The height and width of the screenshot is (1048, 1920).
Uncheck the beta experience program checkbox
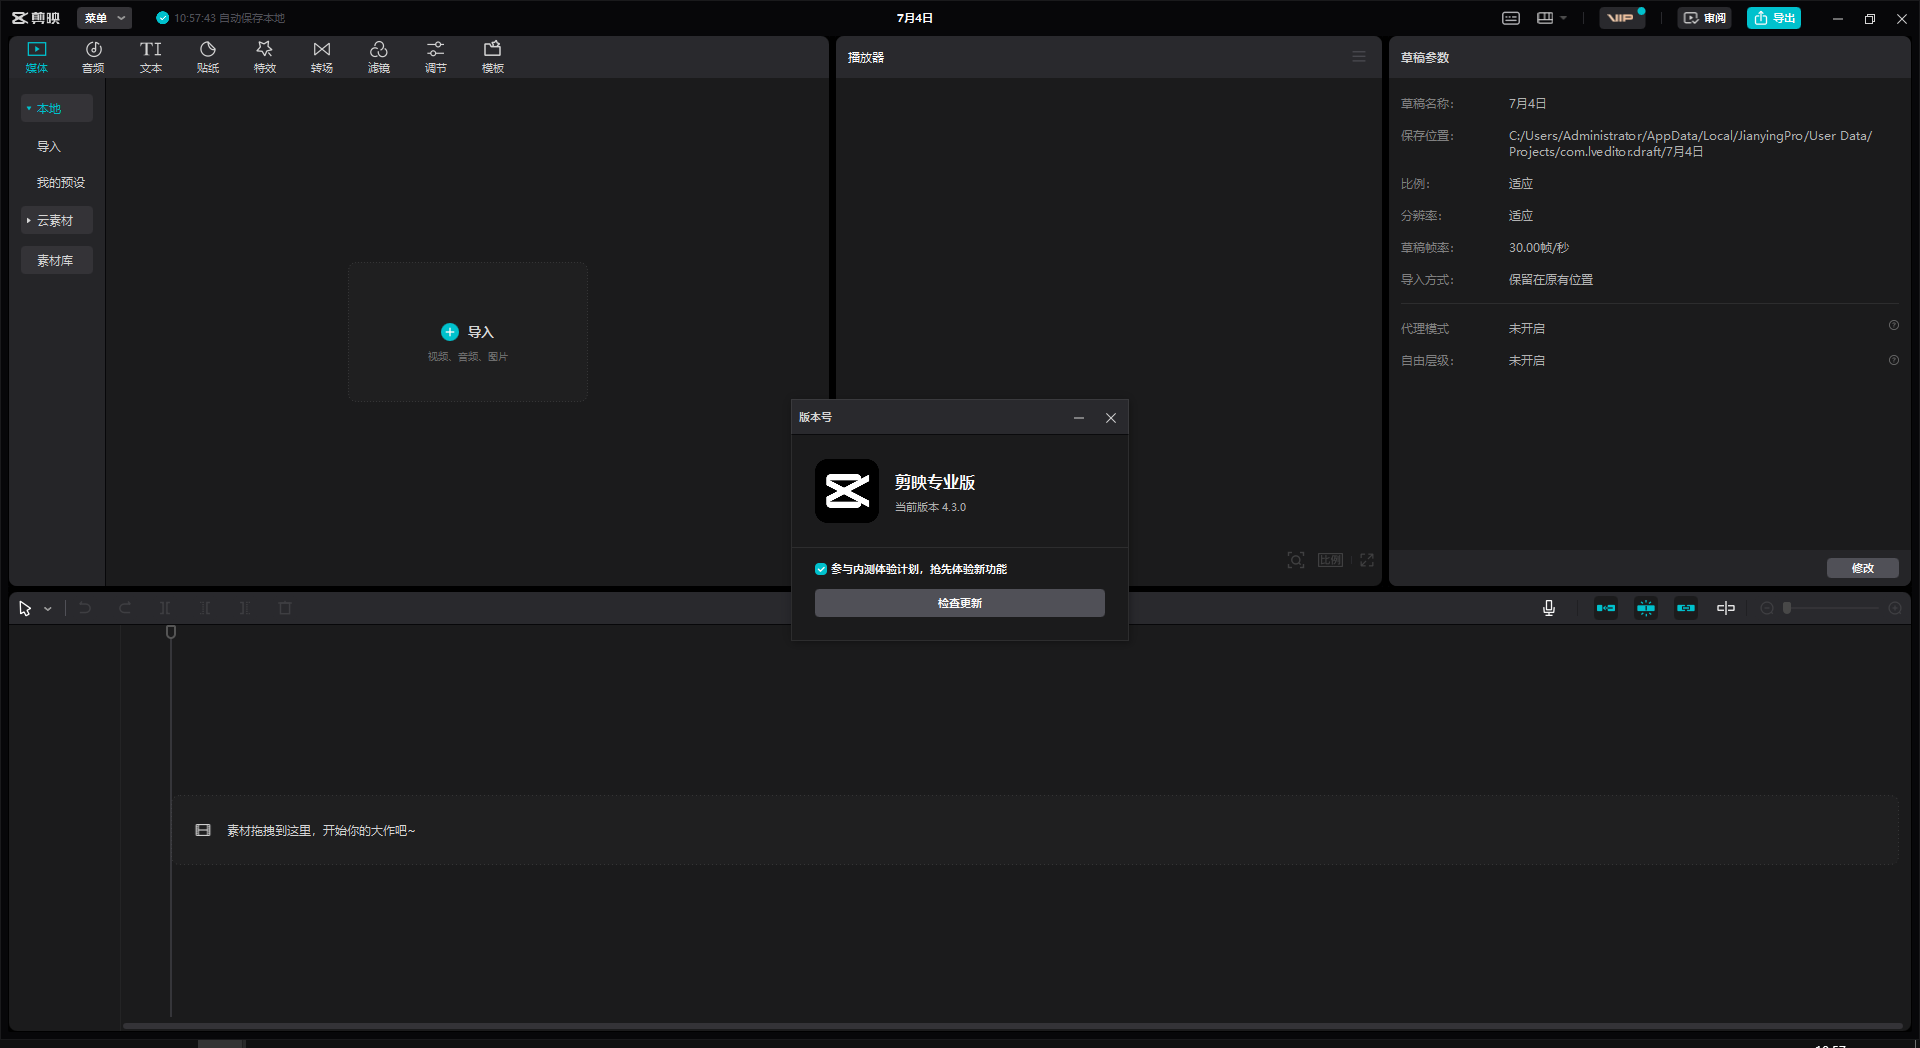pyautogui.click(x=821, y=569)
